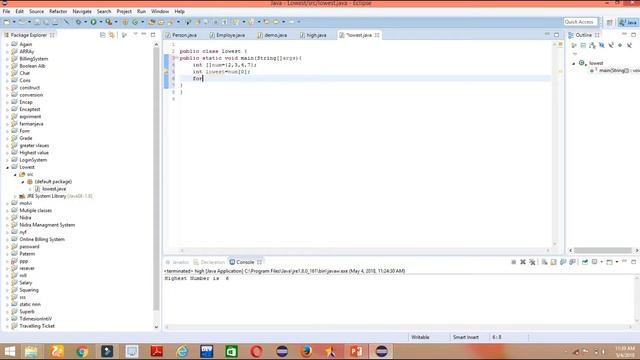Click the Quick Access search field
640x360 pixels.
[580, 22]
